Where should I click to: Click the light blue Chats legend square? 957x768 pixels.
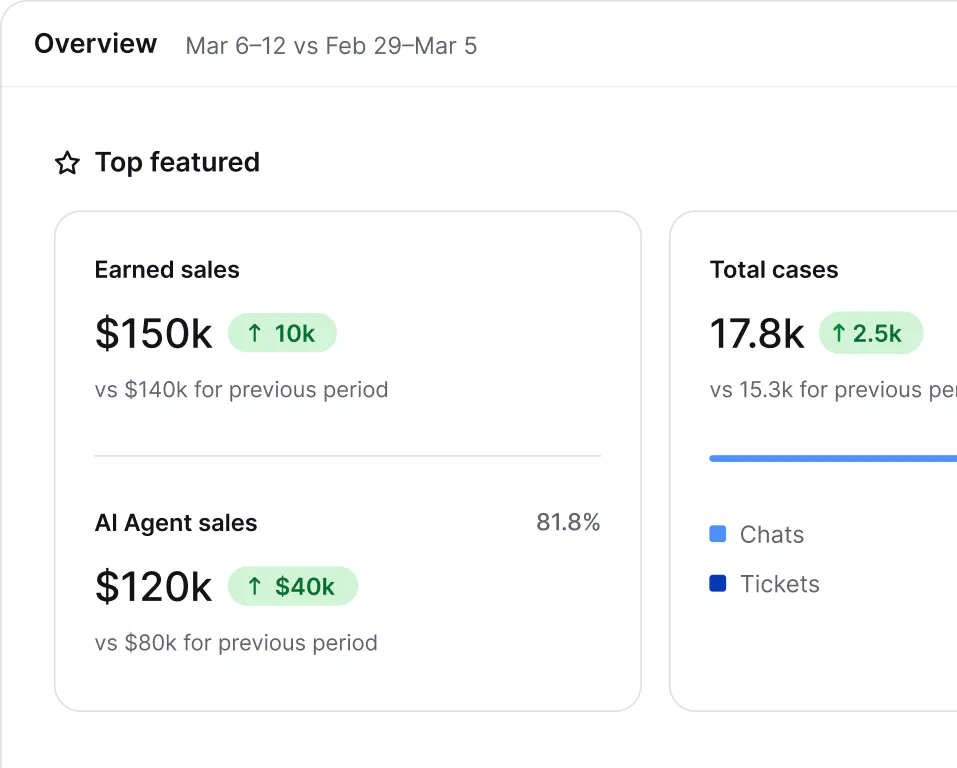tap(718, 534)
